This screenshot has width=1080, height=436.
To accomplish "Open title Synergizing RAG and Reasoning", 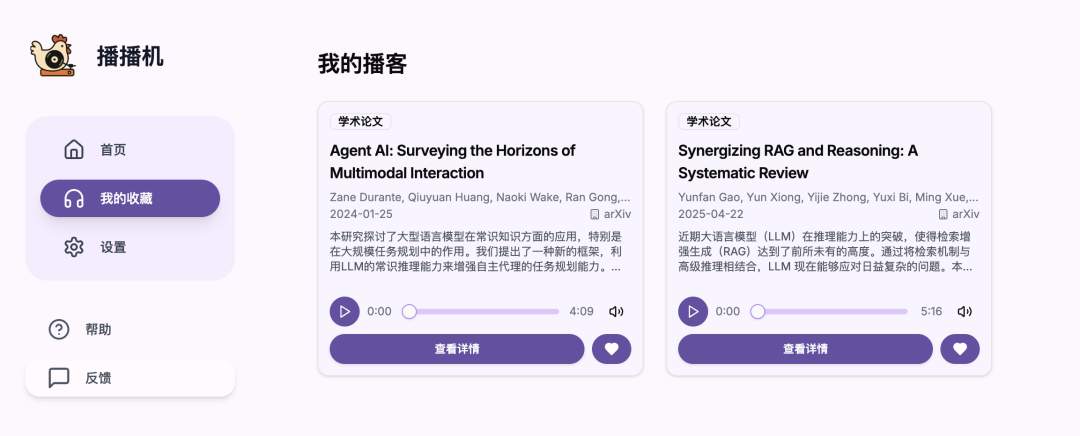I will click(798, 161).
